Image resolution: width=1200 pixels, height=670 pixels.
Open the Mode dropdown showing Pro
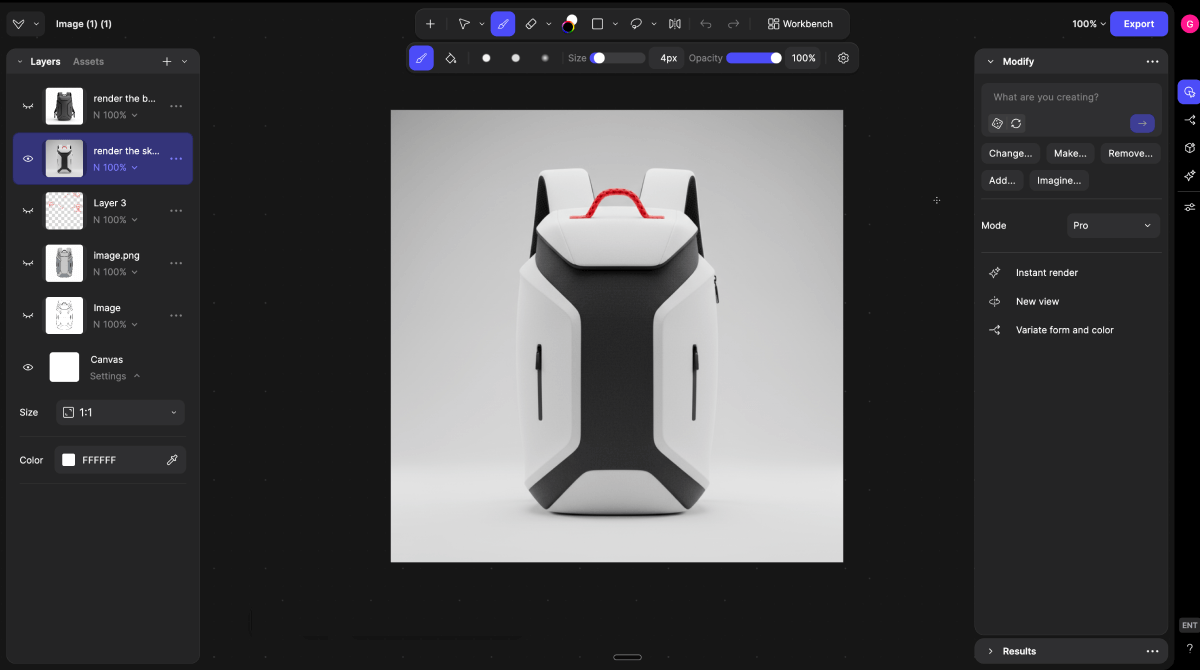[1113, 226]
